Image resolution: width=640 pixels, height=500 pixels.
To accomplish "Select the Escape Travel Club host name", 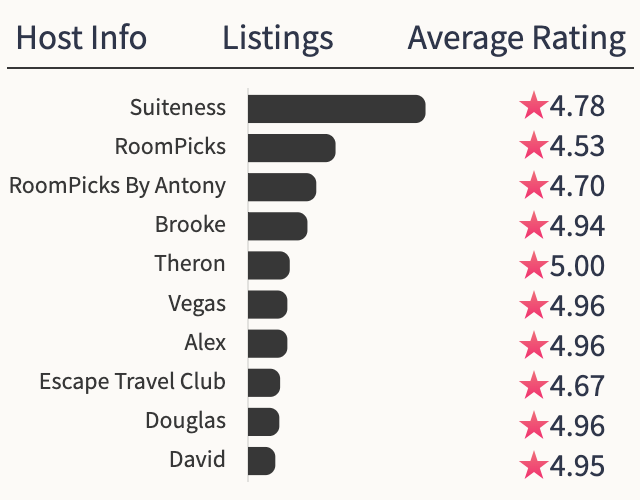I will pos(132,382).
